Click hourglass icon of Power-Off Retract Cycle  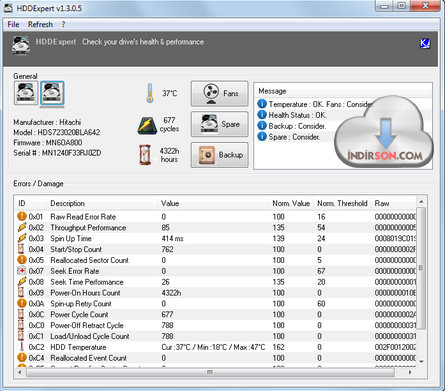(x=21, y=325)
